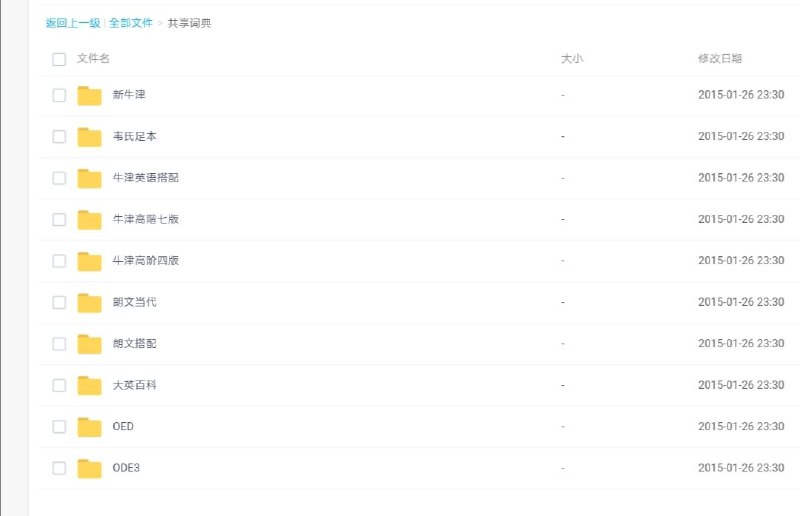Select the modified date of ODE3 row
The height and width of the screenshot is (516, 800).
pyautogui.click(x=741, y=468)
